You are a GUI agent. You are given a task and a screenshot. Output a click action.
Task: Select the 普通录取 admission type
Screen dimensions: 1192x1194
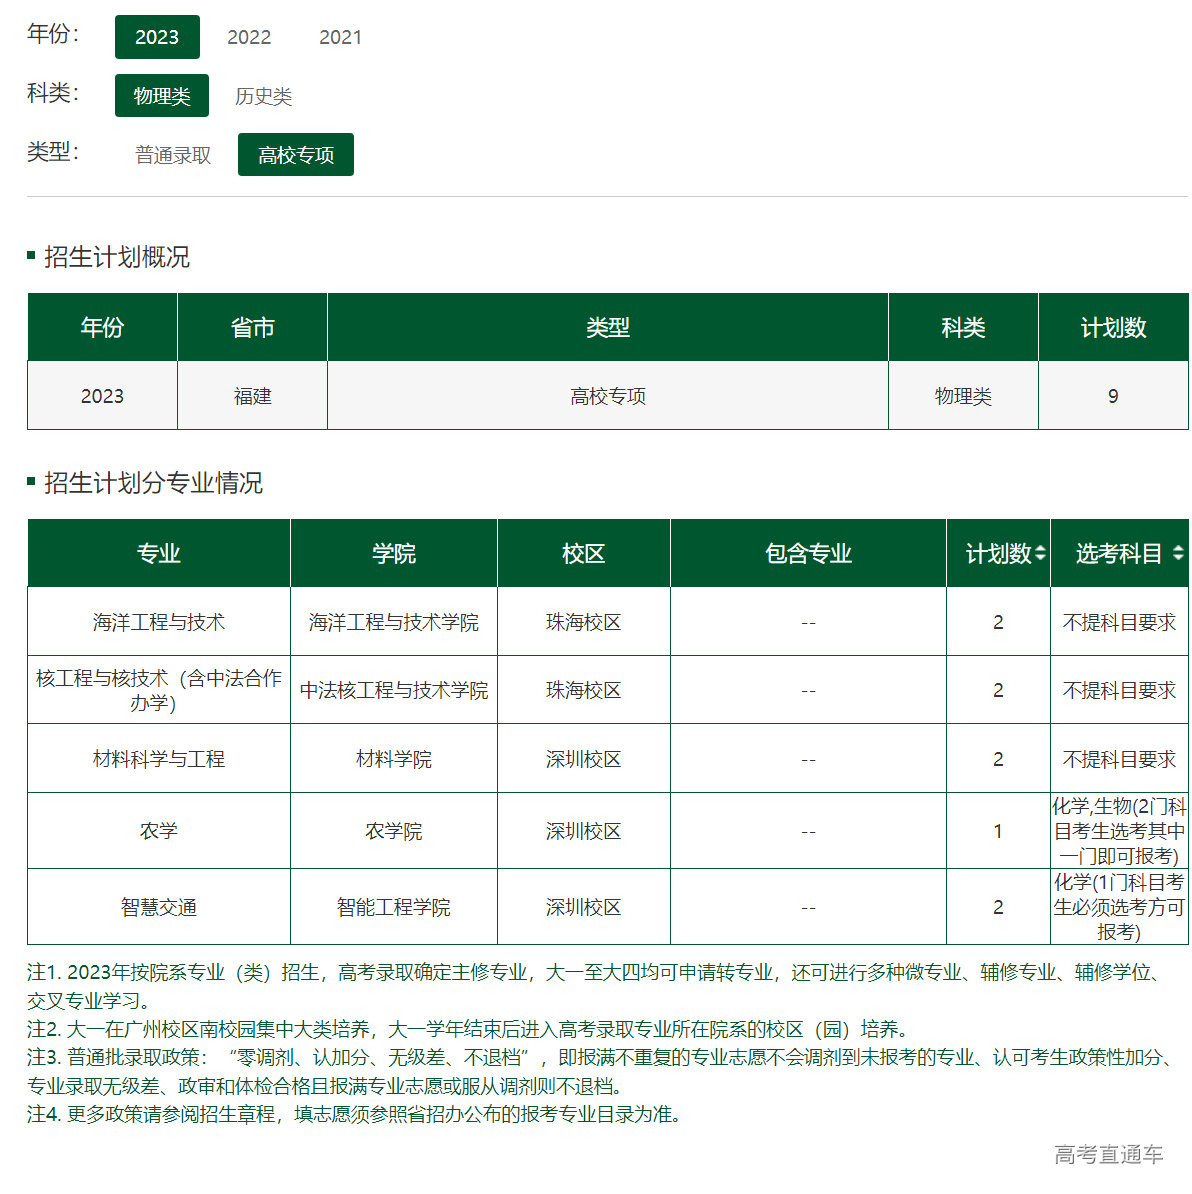[171, 154]
